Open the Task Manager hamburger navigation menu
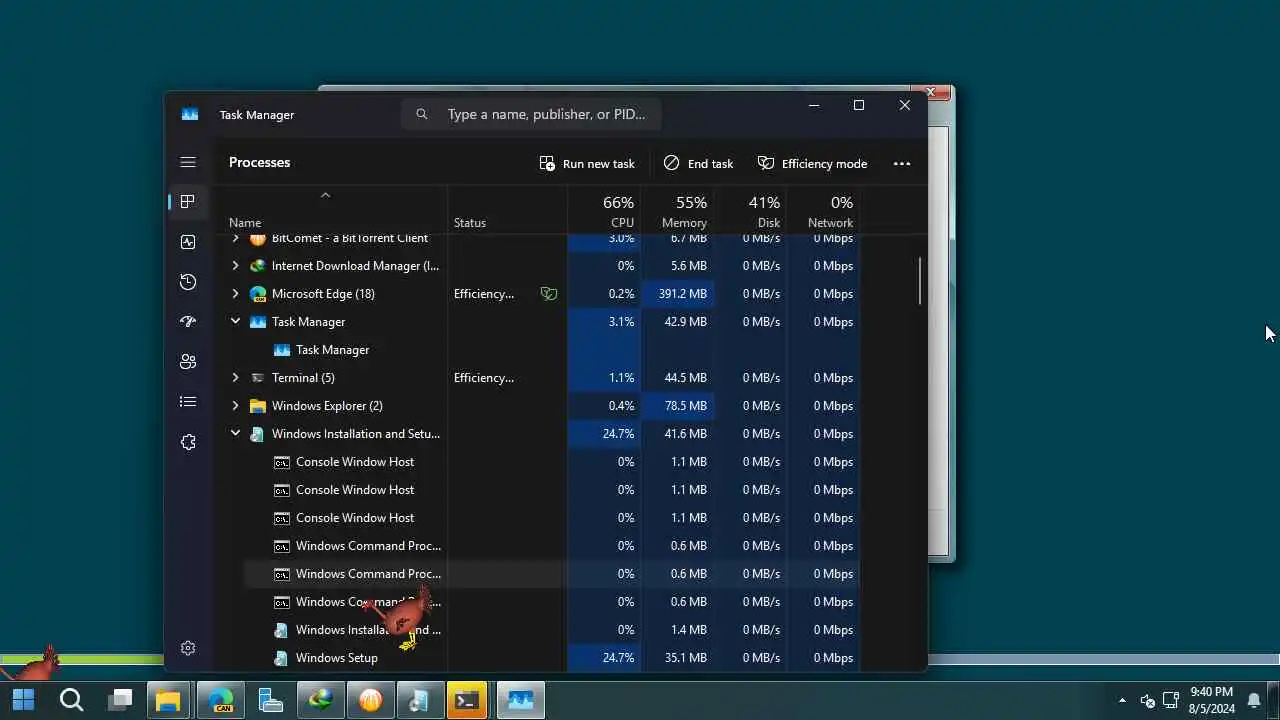Screen dimensions: 1280x720 [188, 162]
